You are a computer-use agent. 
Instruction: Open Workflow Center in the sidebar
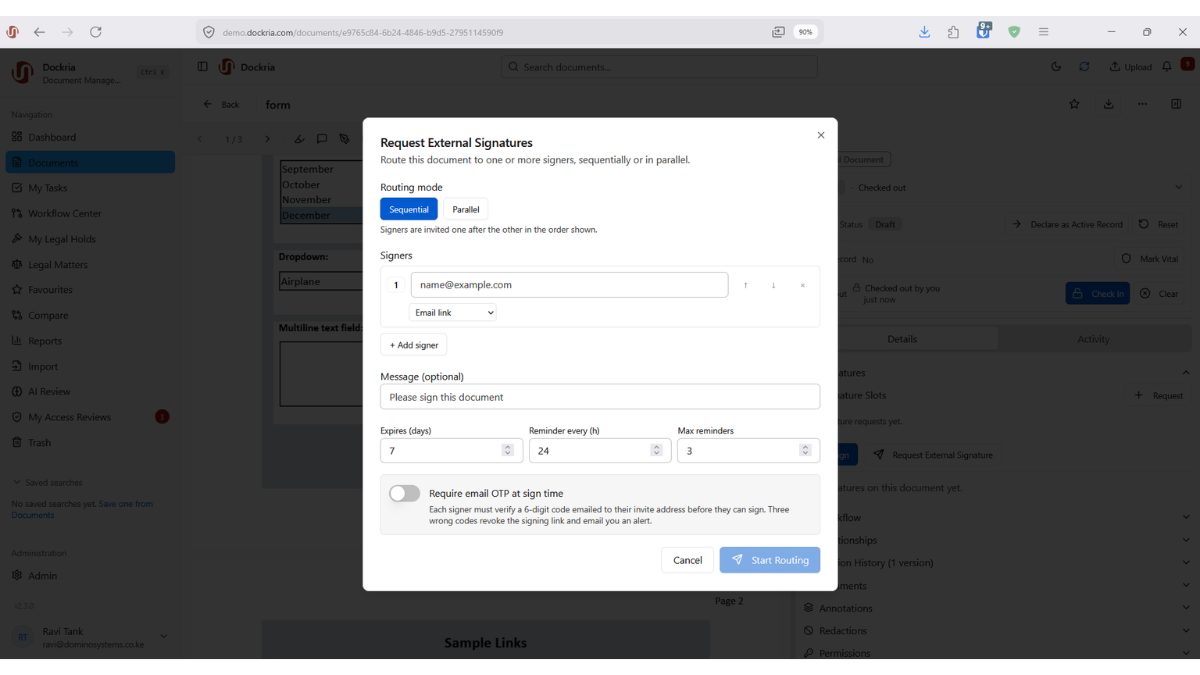pos(90,213)
